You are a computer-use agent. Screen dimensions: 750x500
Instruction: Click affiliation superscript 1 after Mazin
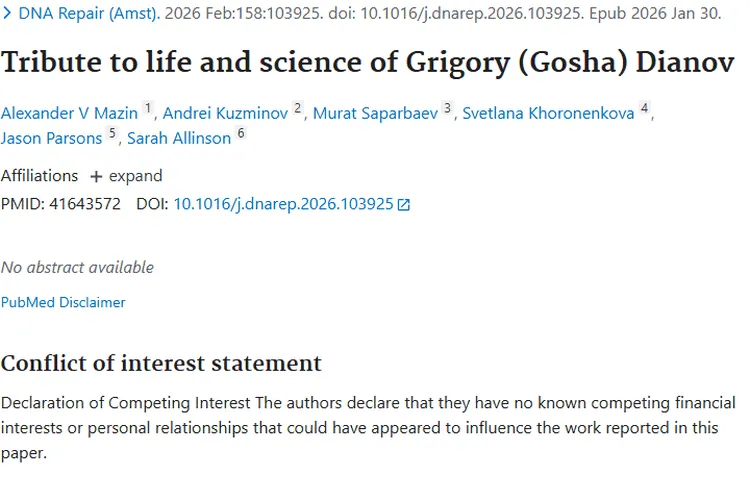tap(148, 108)
